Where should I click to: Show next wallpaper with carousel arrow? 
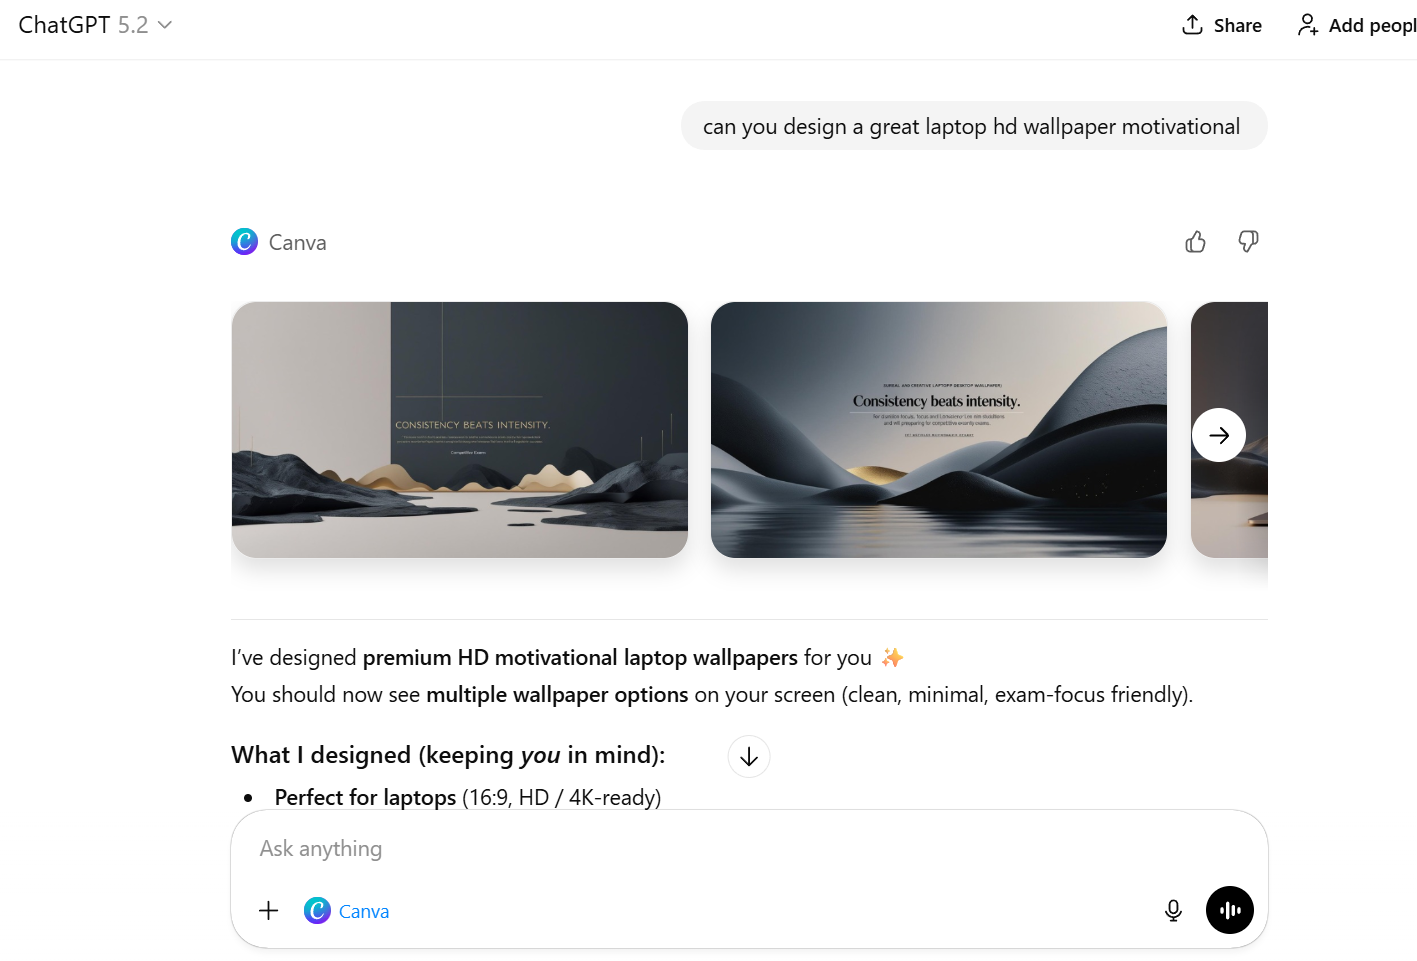(x=1219, y=435)
